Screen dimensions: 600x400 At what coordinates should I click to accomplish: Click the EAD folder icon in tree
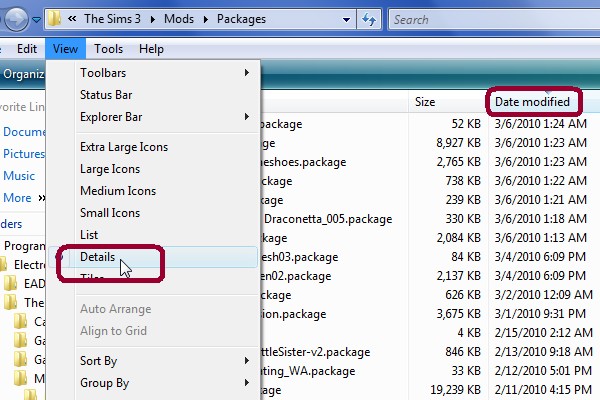click(x=11, y=283)
